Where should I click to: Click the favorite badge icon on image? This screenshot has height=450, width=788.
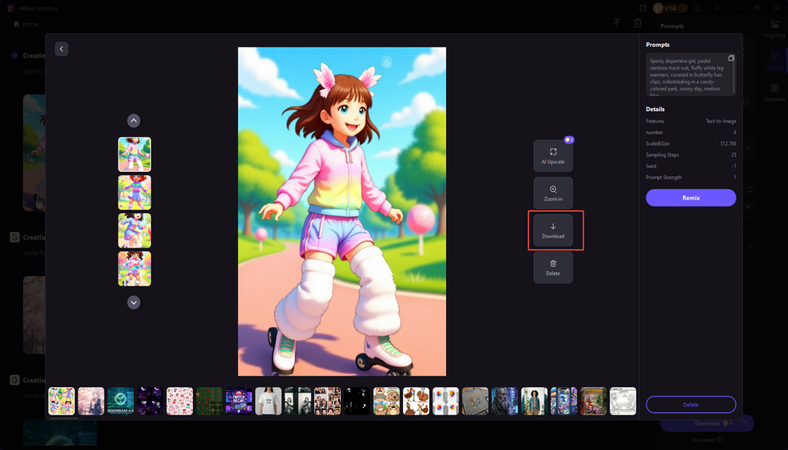coord(387,62)
